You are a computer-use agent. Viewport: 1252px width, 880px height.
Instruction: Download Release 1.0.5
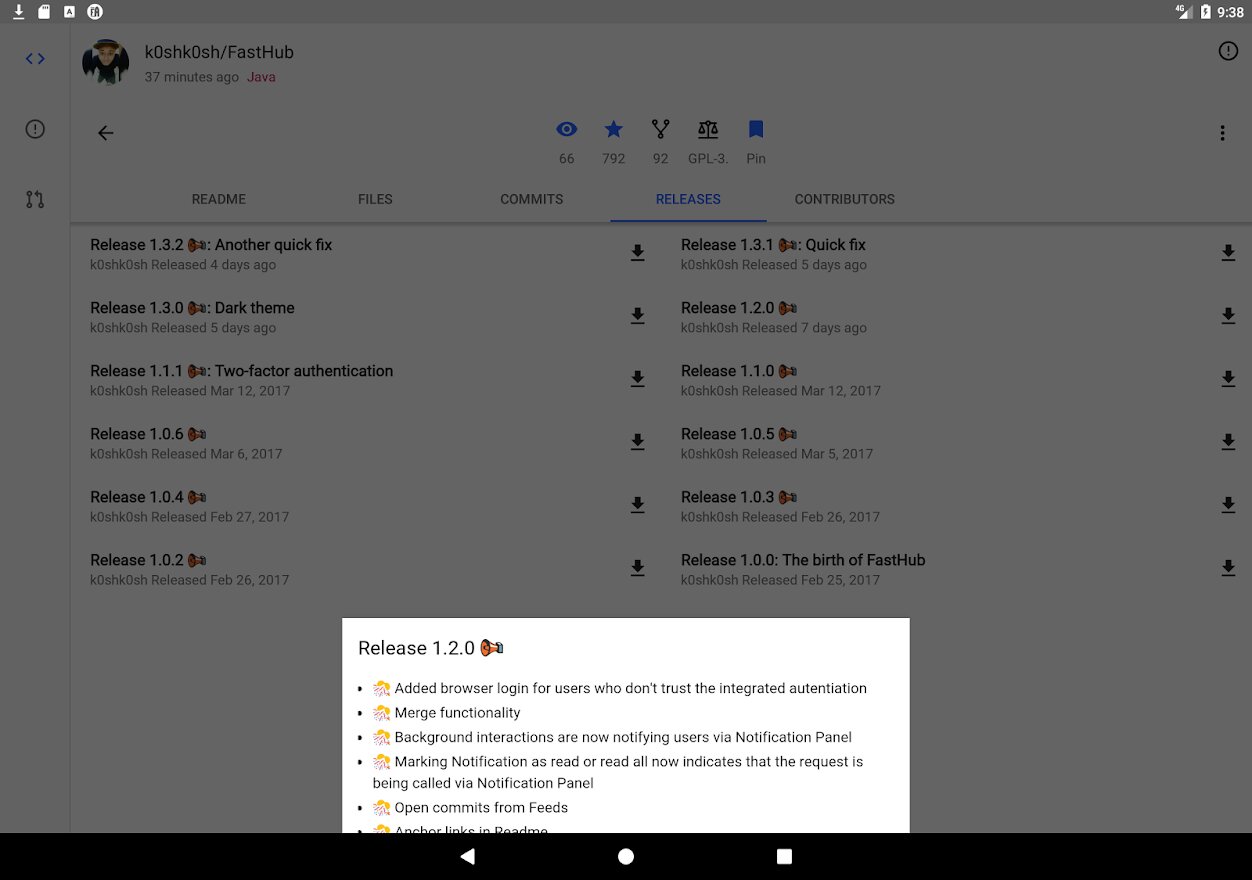(1228, 442)
